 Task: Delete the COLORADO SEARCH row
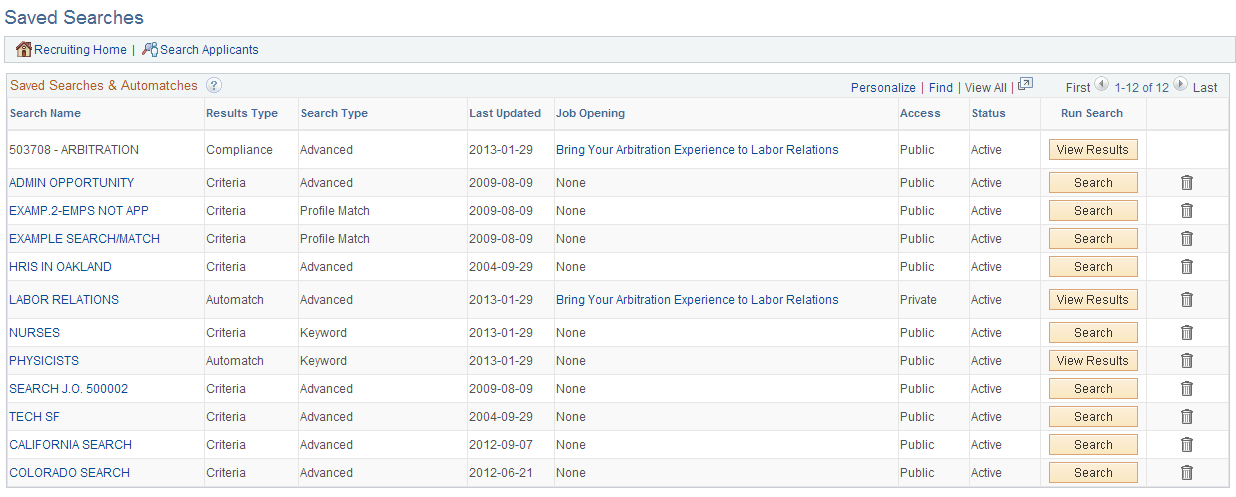[1187, 473]
